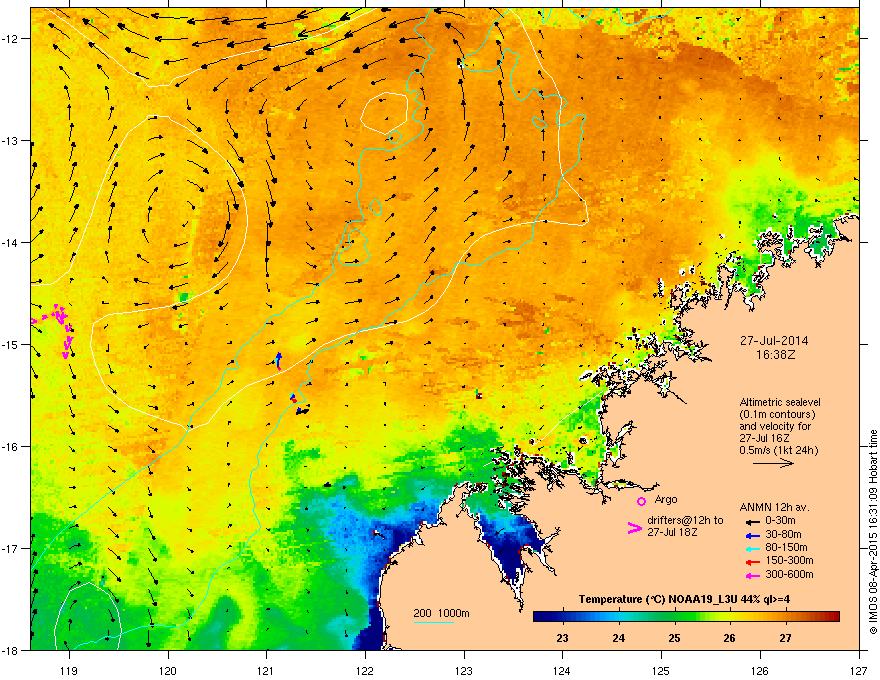Click the '0-30m' depth label
Screen dimensions: 880x680
780,521
